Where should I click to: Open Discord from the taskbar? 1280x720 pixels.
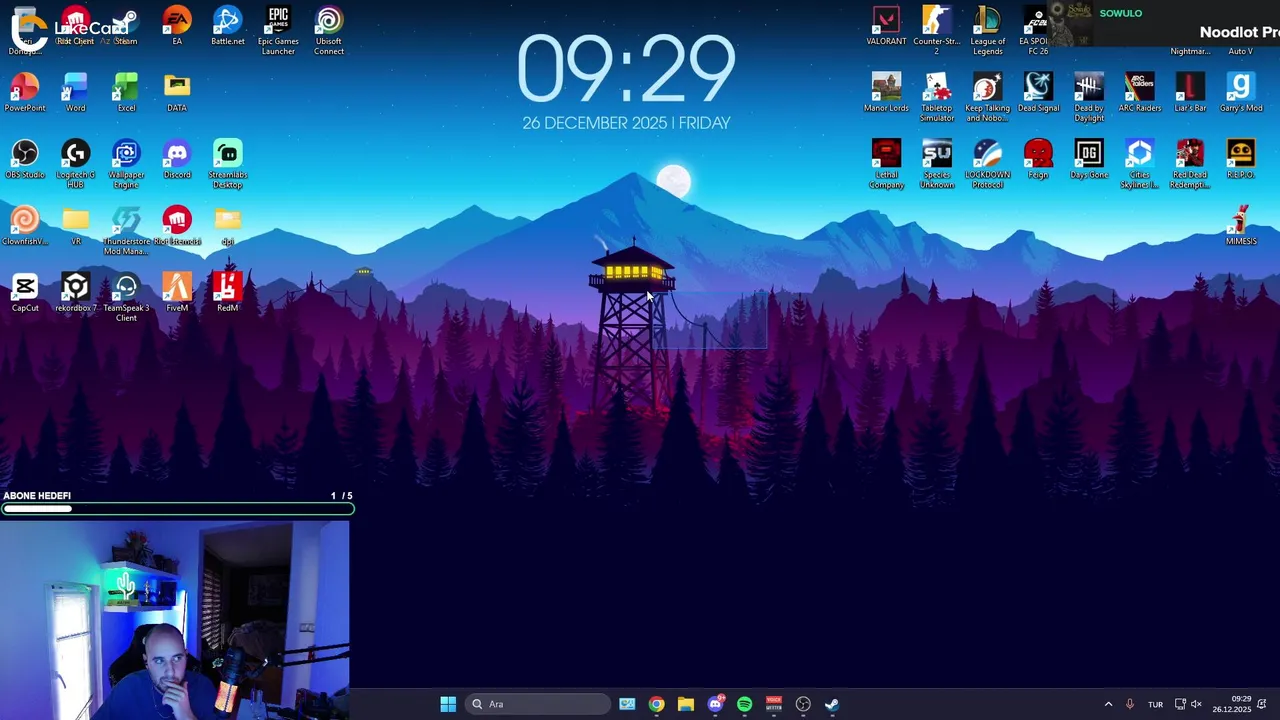[715, 704]
